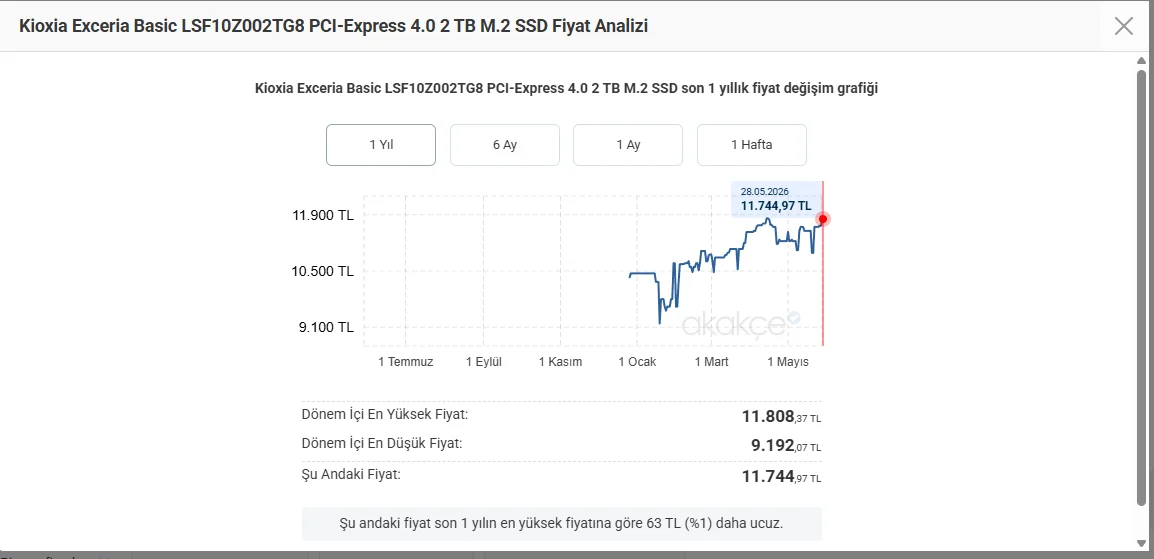Click the Şu Andaki Fiyat label
Image resolution: width=1154 pixels, height=559 pixels.
(351, 474)
